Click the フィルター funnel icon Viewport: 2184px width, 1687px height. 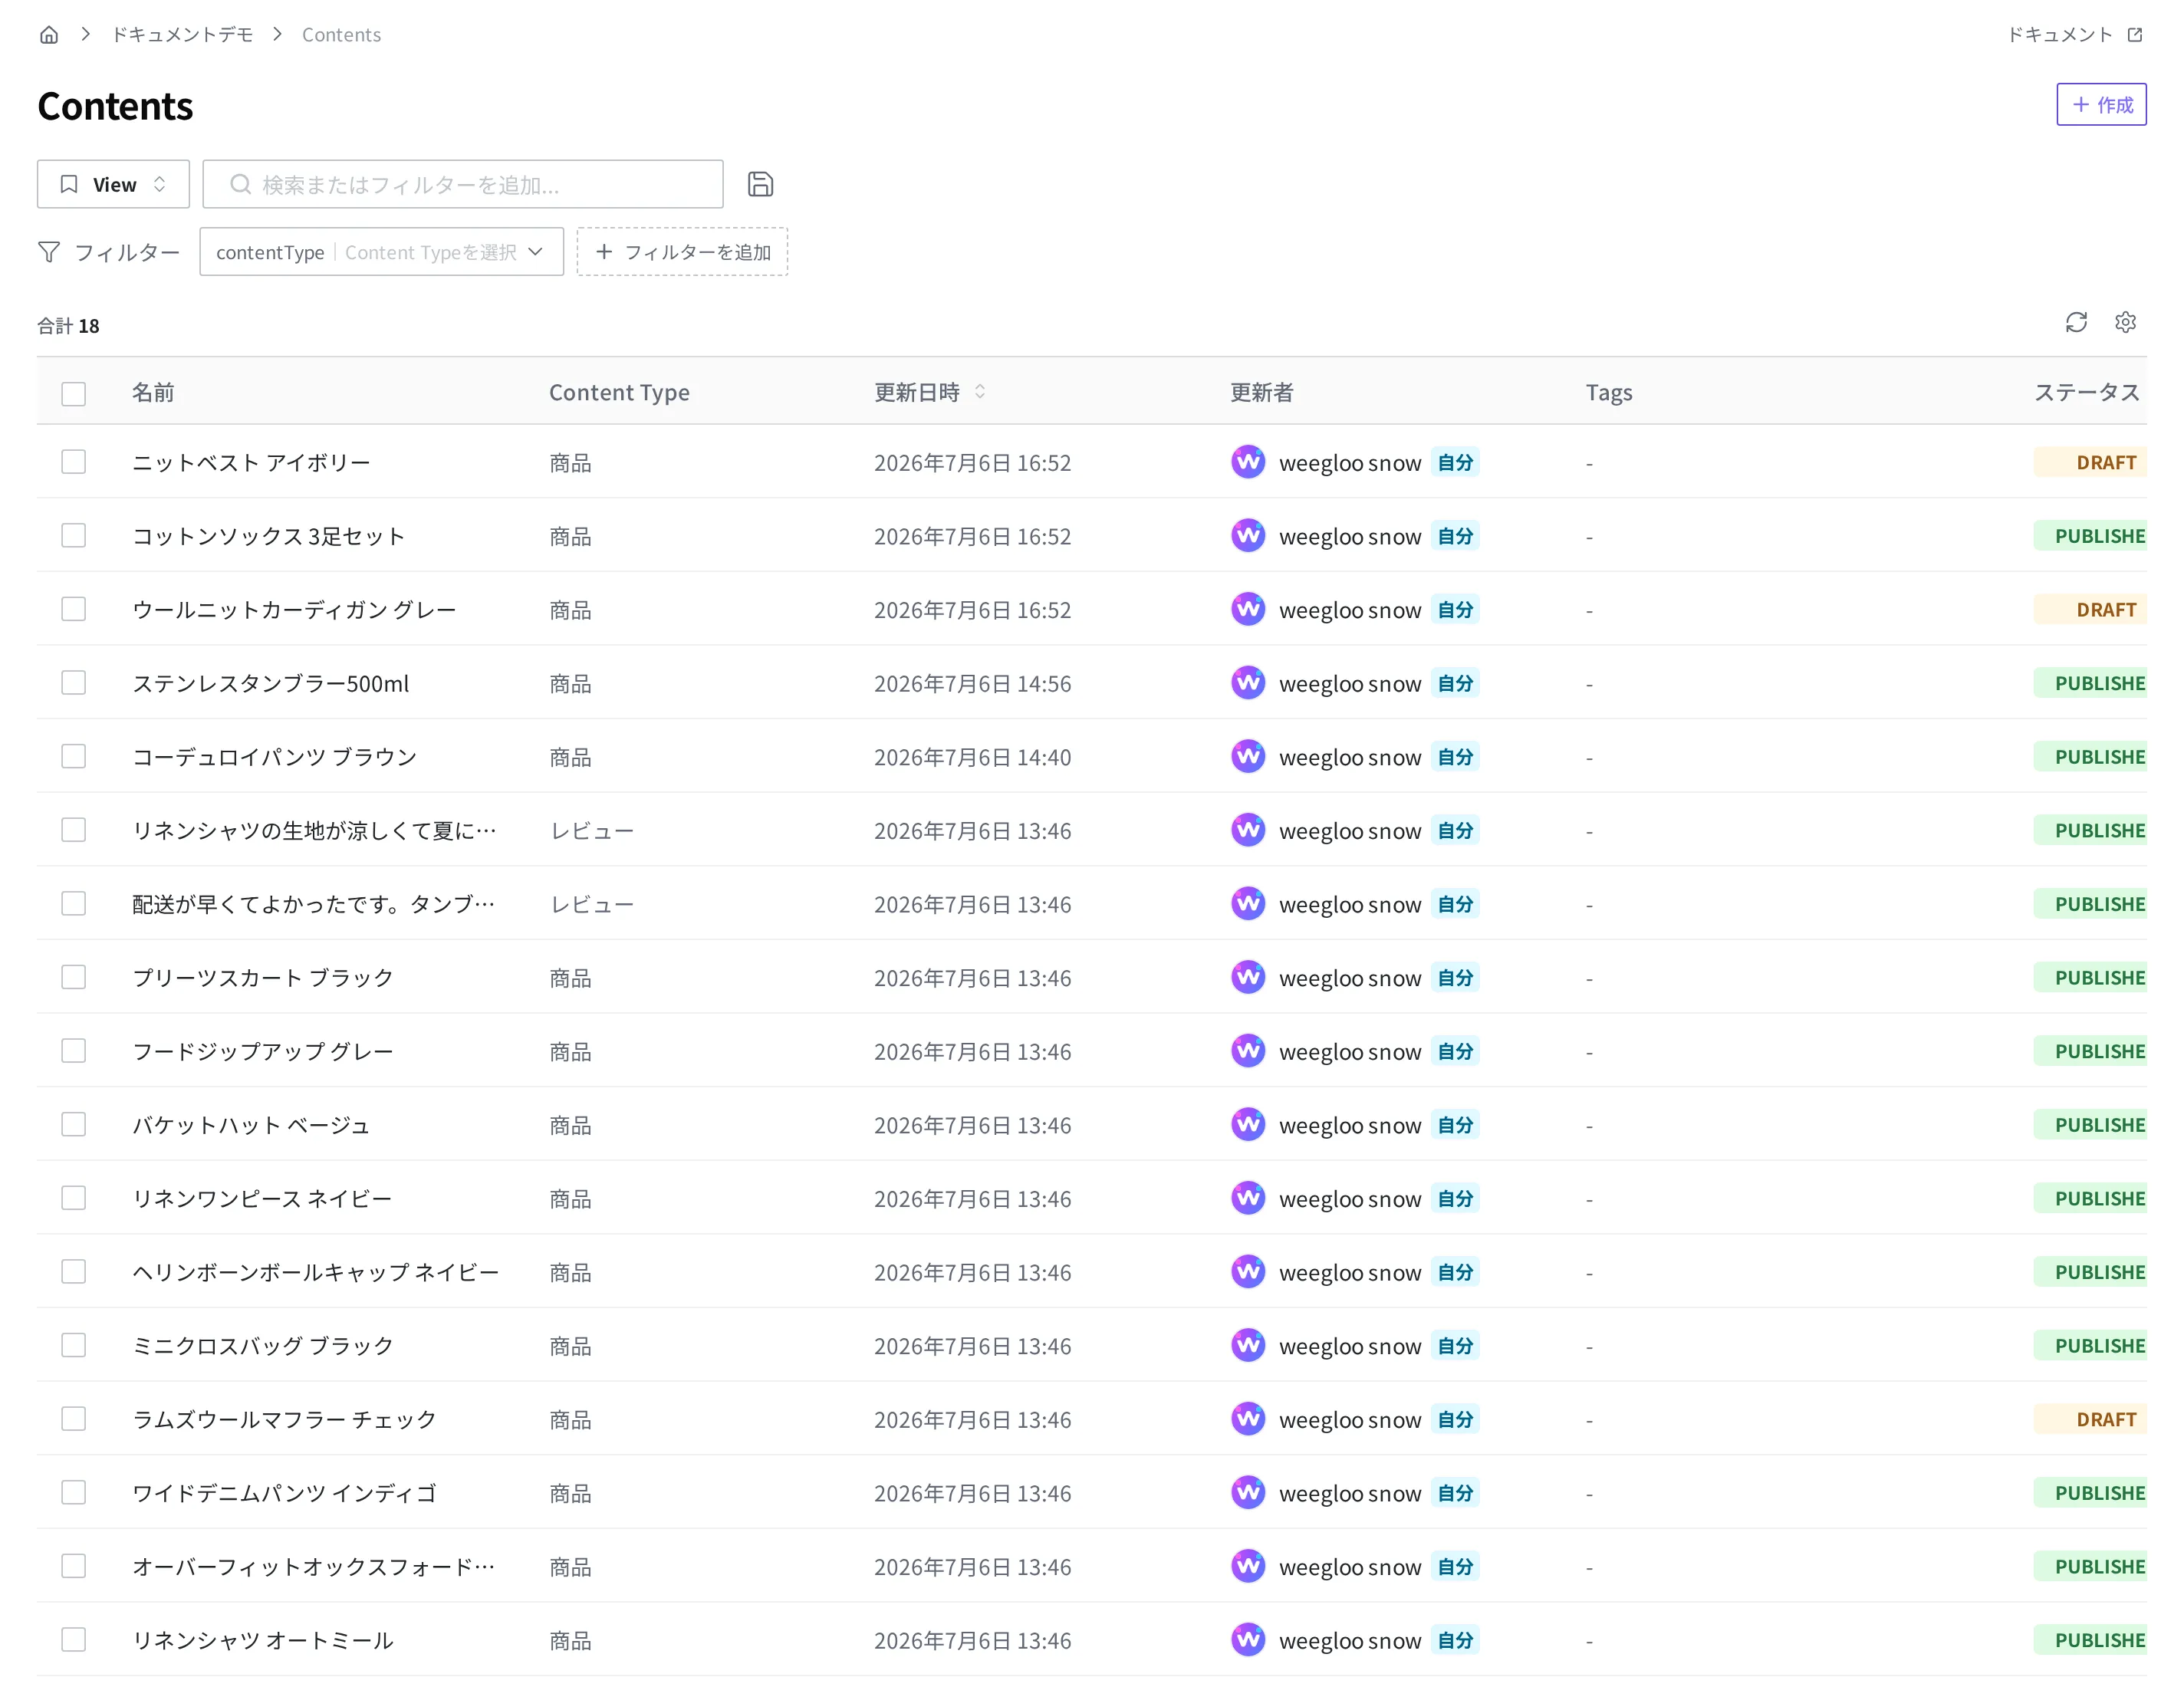pos(49,252)
